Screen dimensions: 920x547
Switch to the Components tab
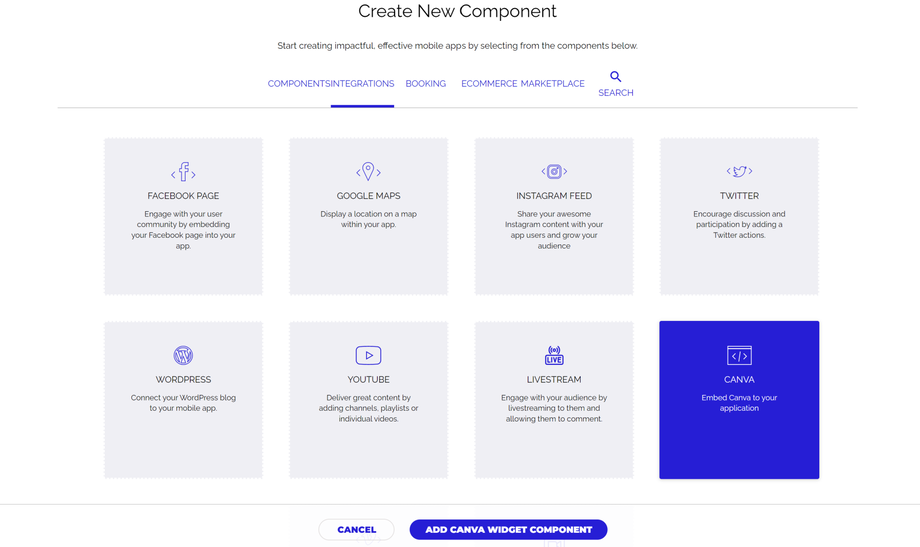[299, 84]
